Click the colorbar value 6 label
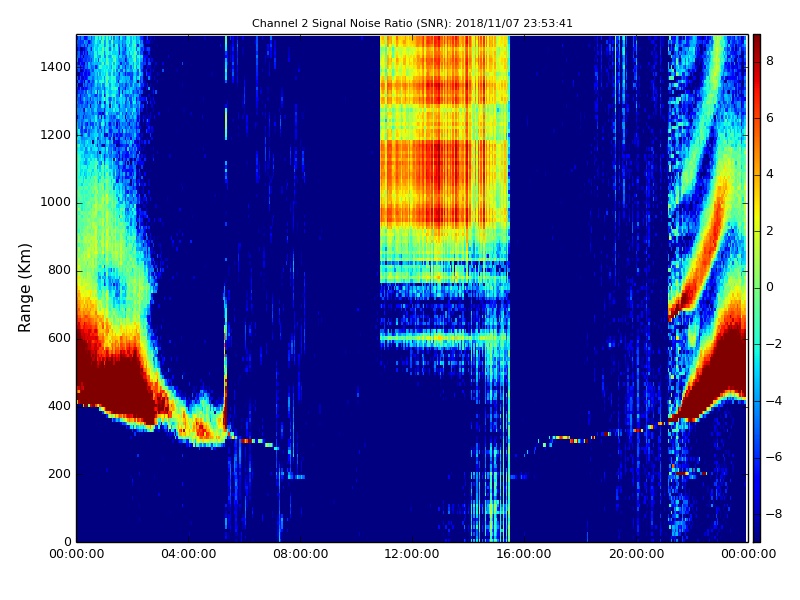The image size is (800, 600). 770,118
